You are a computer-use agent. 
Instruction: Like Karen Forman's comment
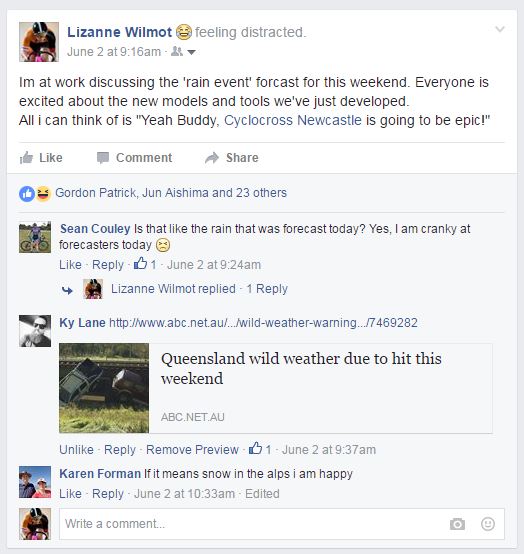point(70,494)
